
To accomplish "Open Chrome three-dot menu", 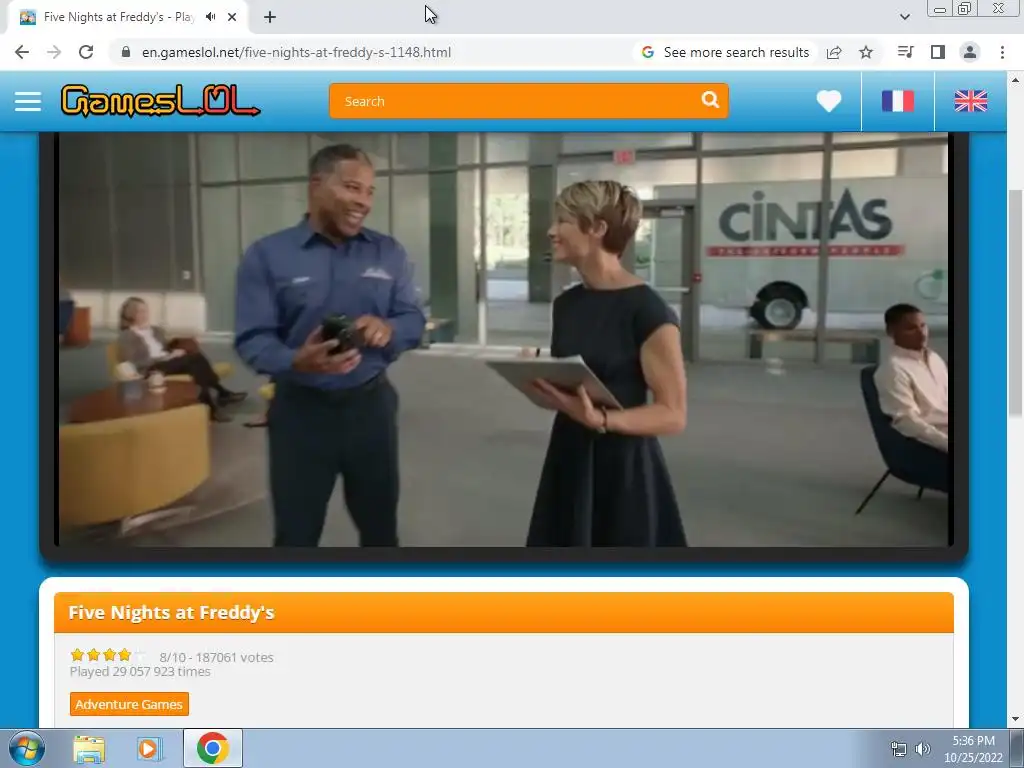I will pyautogui.click(x=1002, y=52).
